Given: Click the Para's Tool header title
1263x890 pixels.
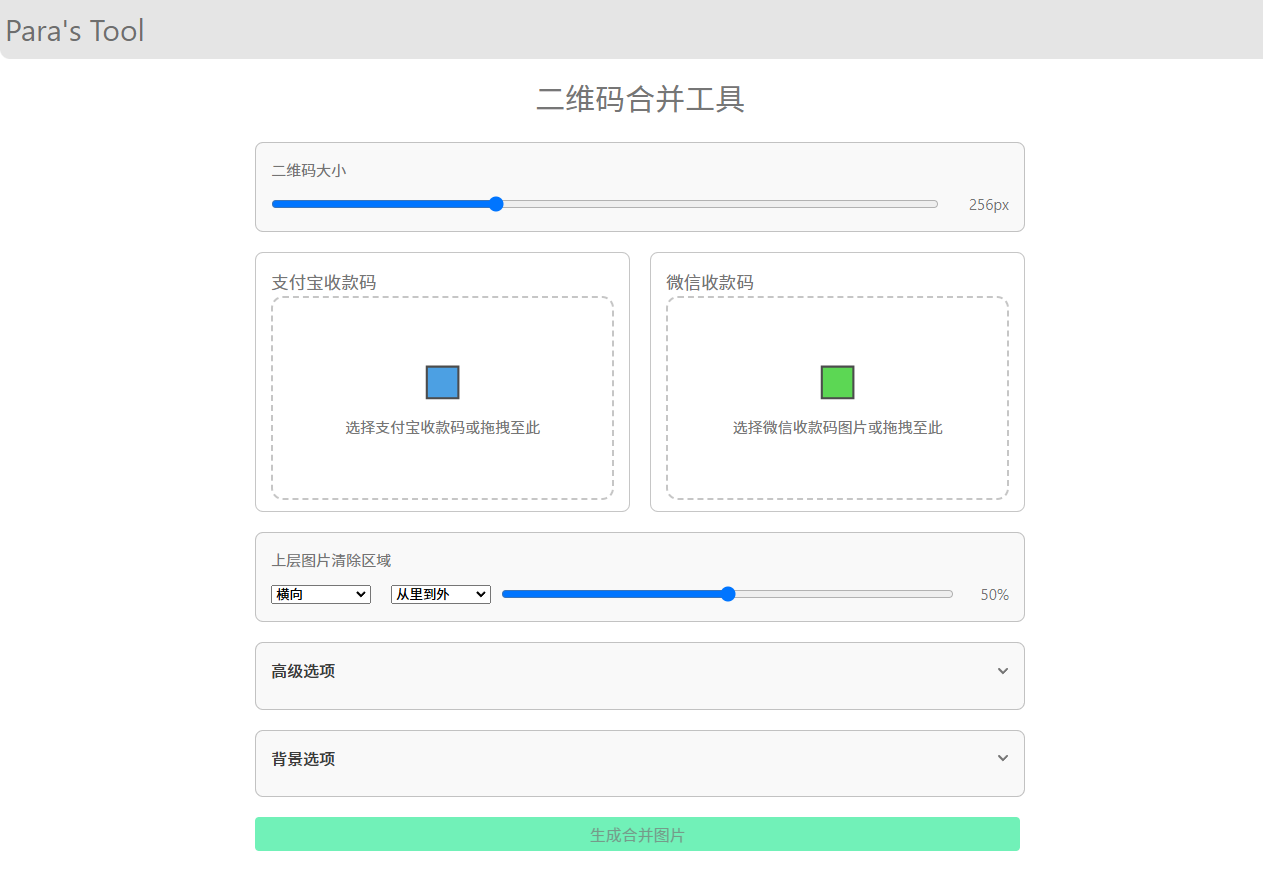Looking at the screenshot, I should point(74,30).
